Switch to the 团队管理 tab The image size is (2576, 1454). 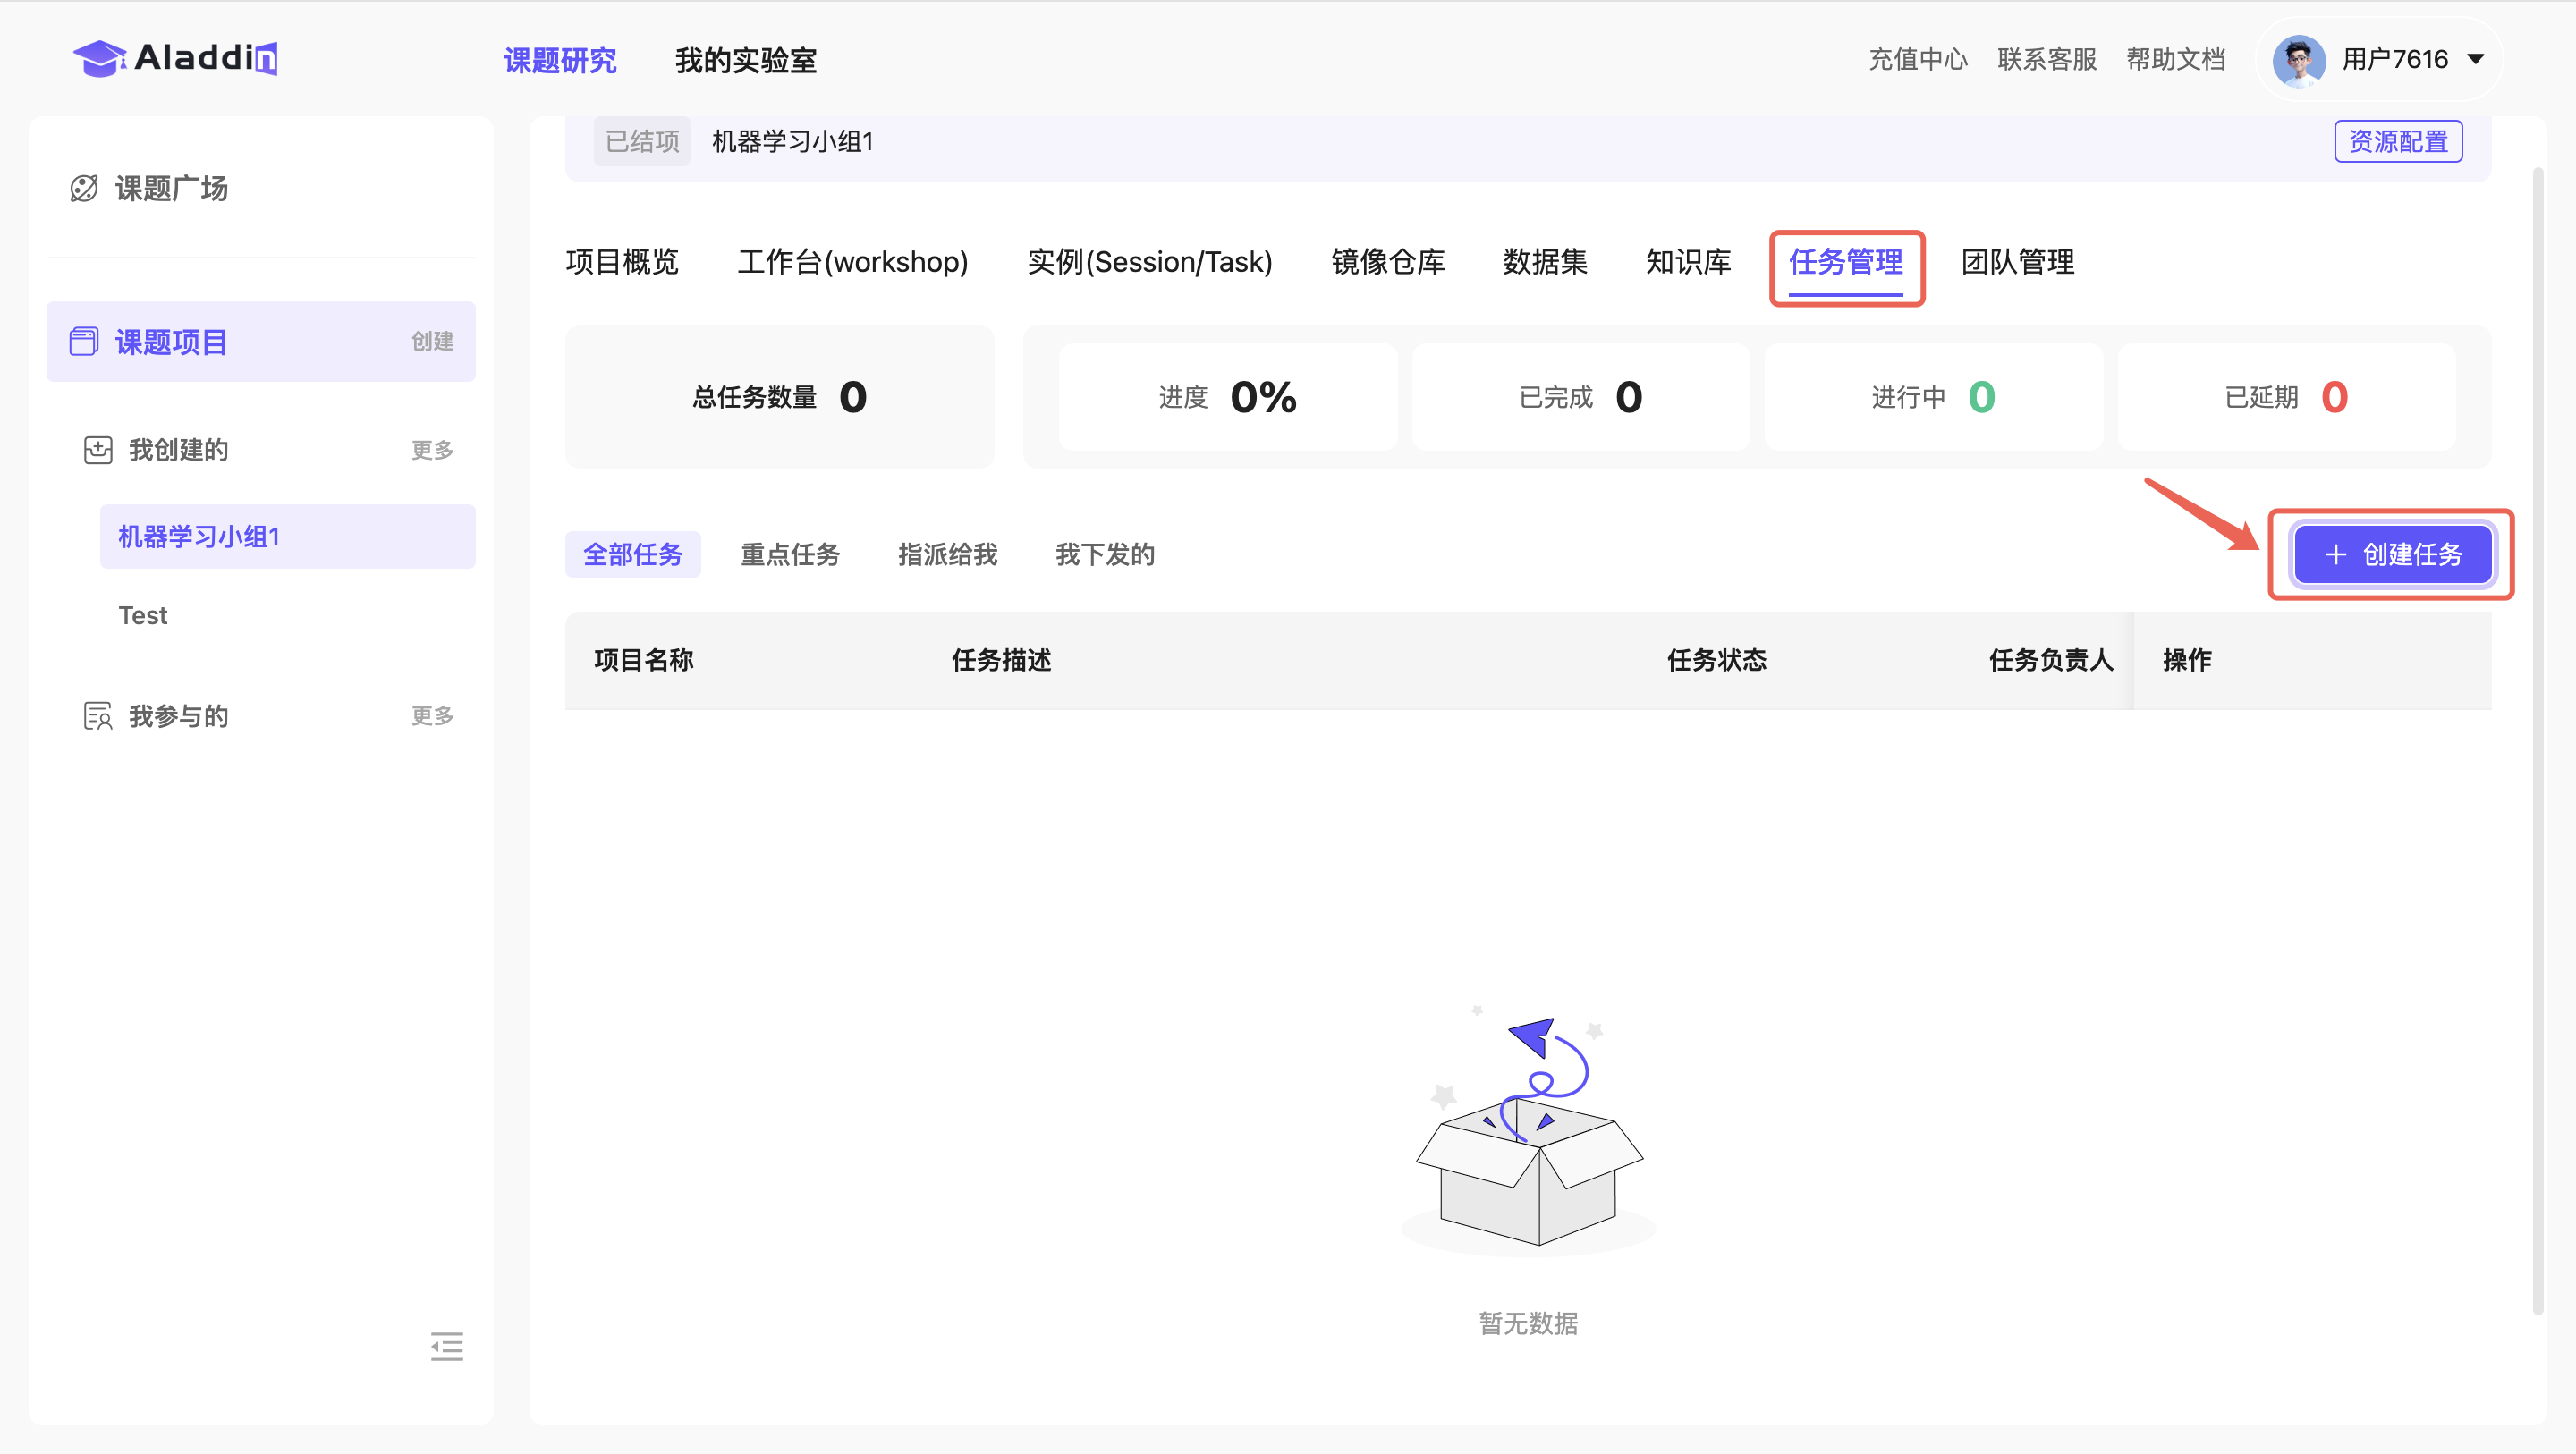pyautogui.click(x=2017, y=262)
